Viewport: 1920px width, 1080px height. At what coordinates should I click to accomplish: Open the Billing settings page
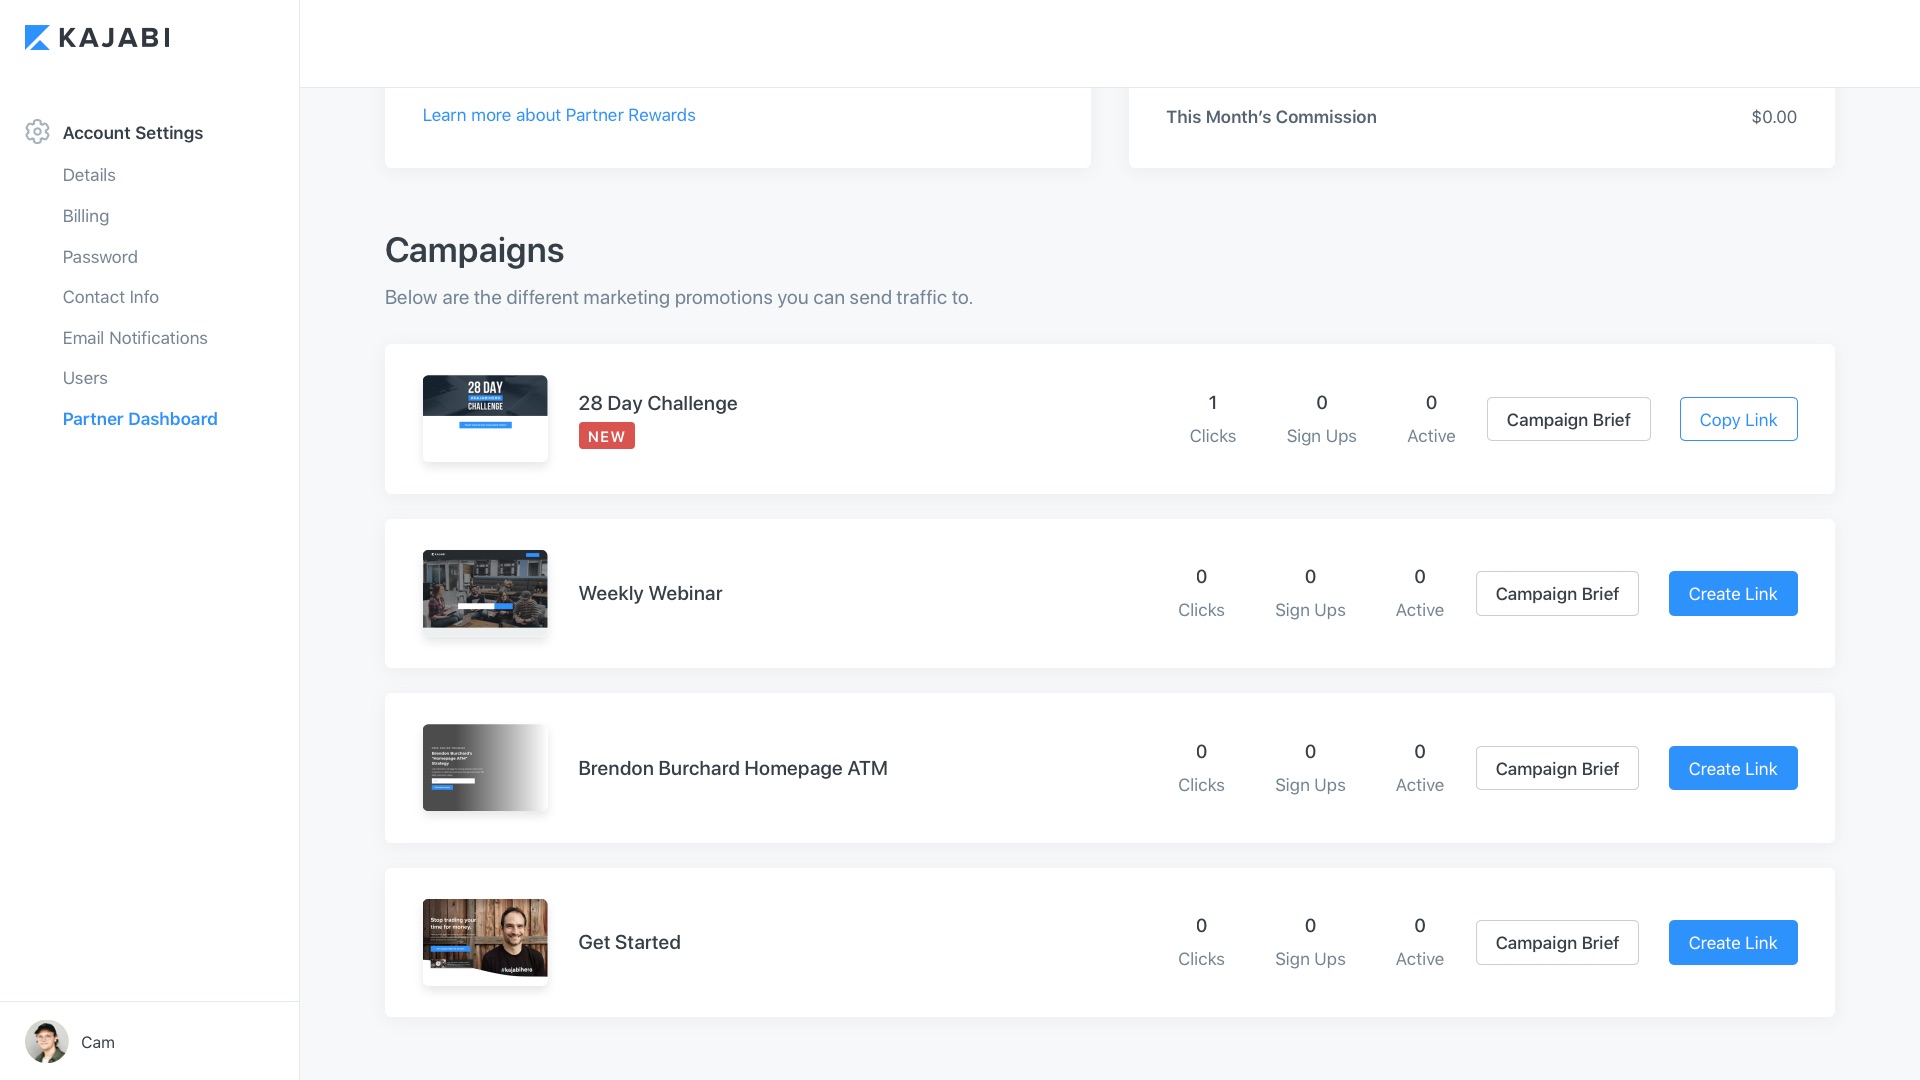(x=86, y=216)
